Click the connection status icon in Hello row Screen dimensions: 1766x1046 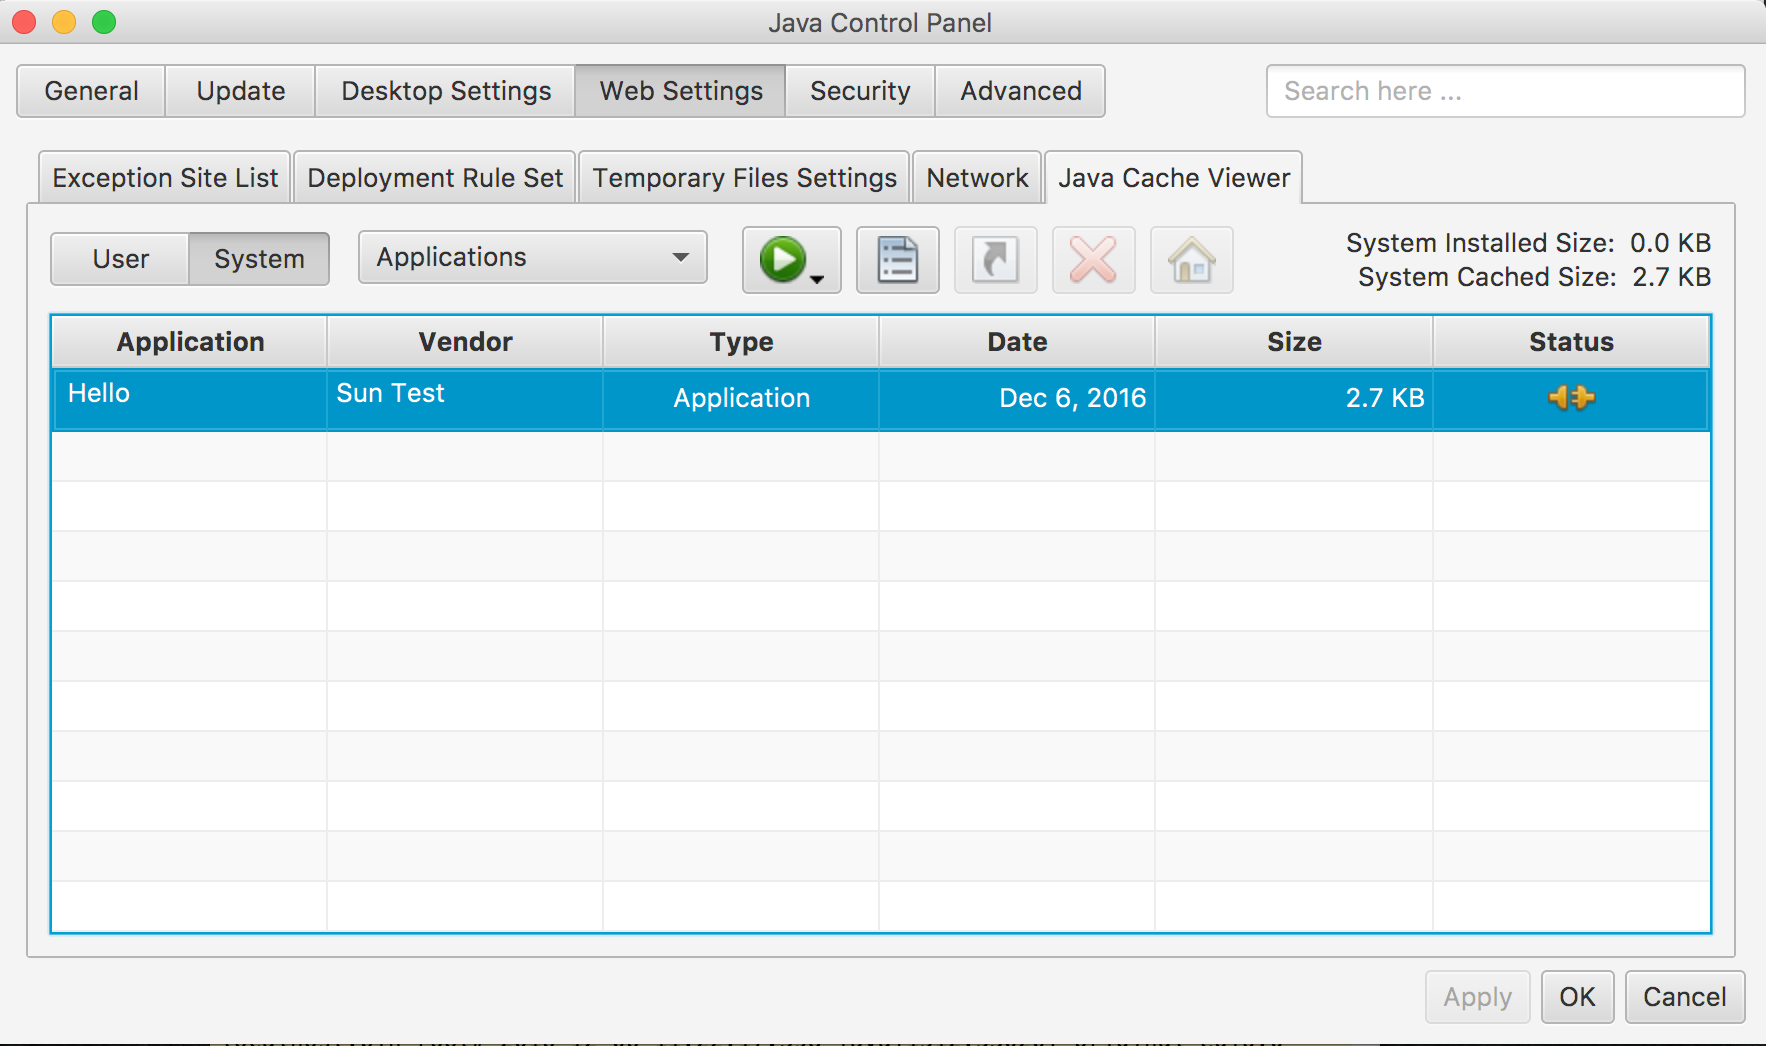[x=1570, y=398]
